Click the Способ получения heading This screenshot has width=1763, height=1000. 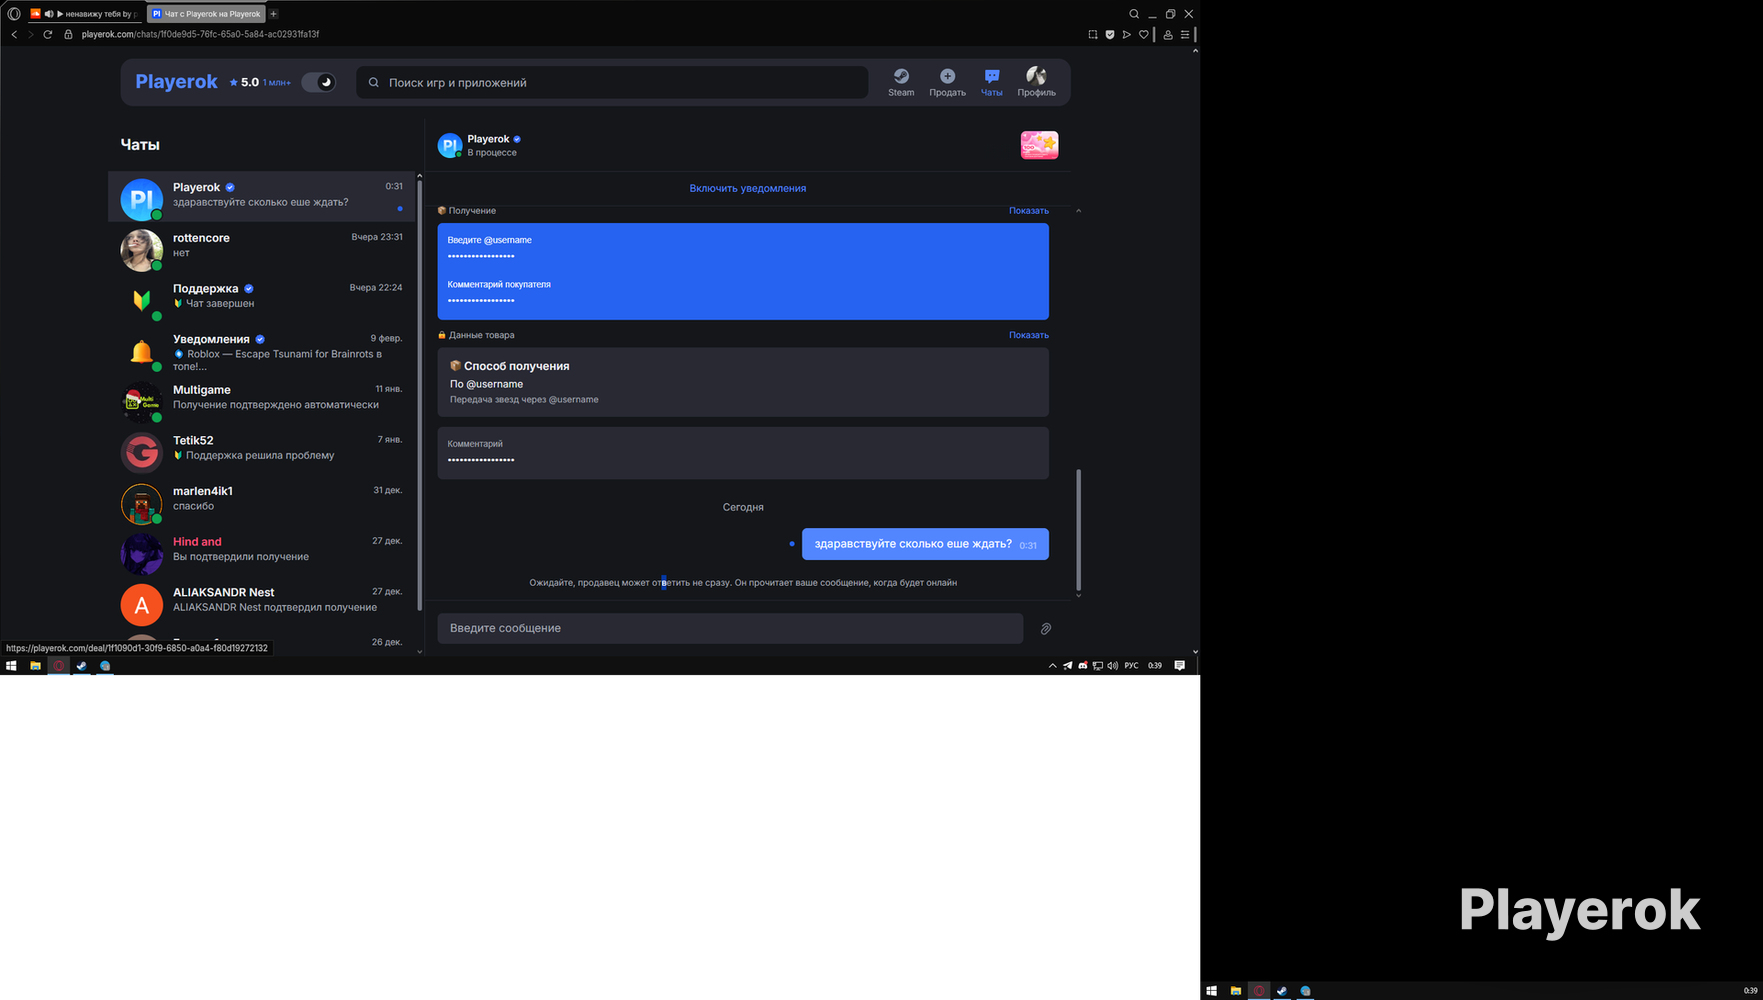[x=517, y=366]
